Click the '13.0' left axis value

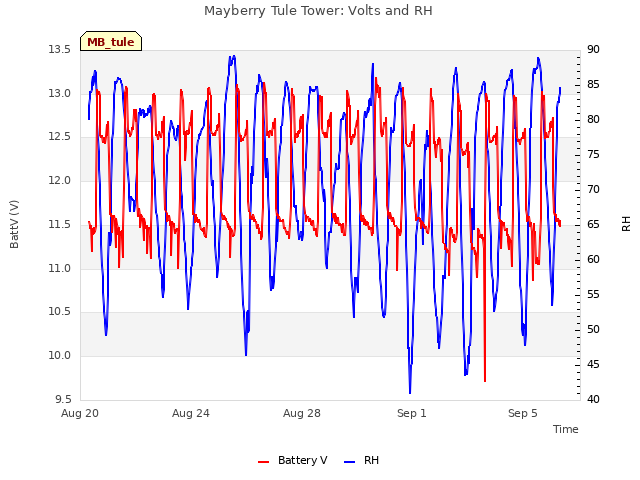click(59, 93)
